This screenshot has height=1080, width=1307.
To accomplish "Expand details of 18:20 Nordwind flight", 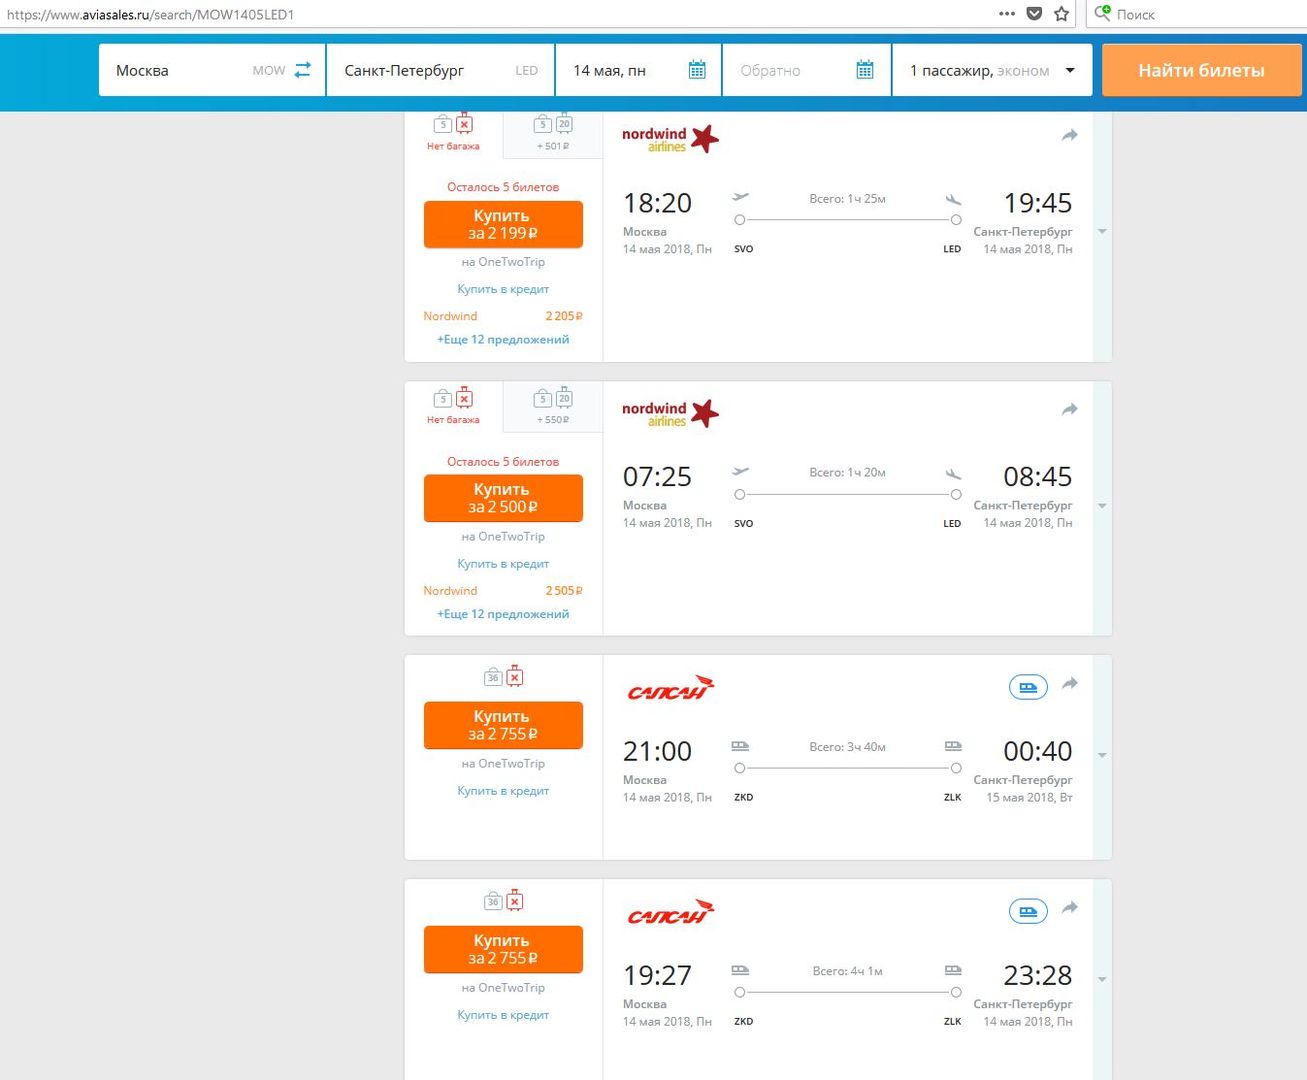I will tap(1102, 232).
